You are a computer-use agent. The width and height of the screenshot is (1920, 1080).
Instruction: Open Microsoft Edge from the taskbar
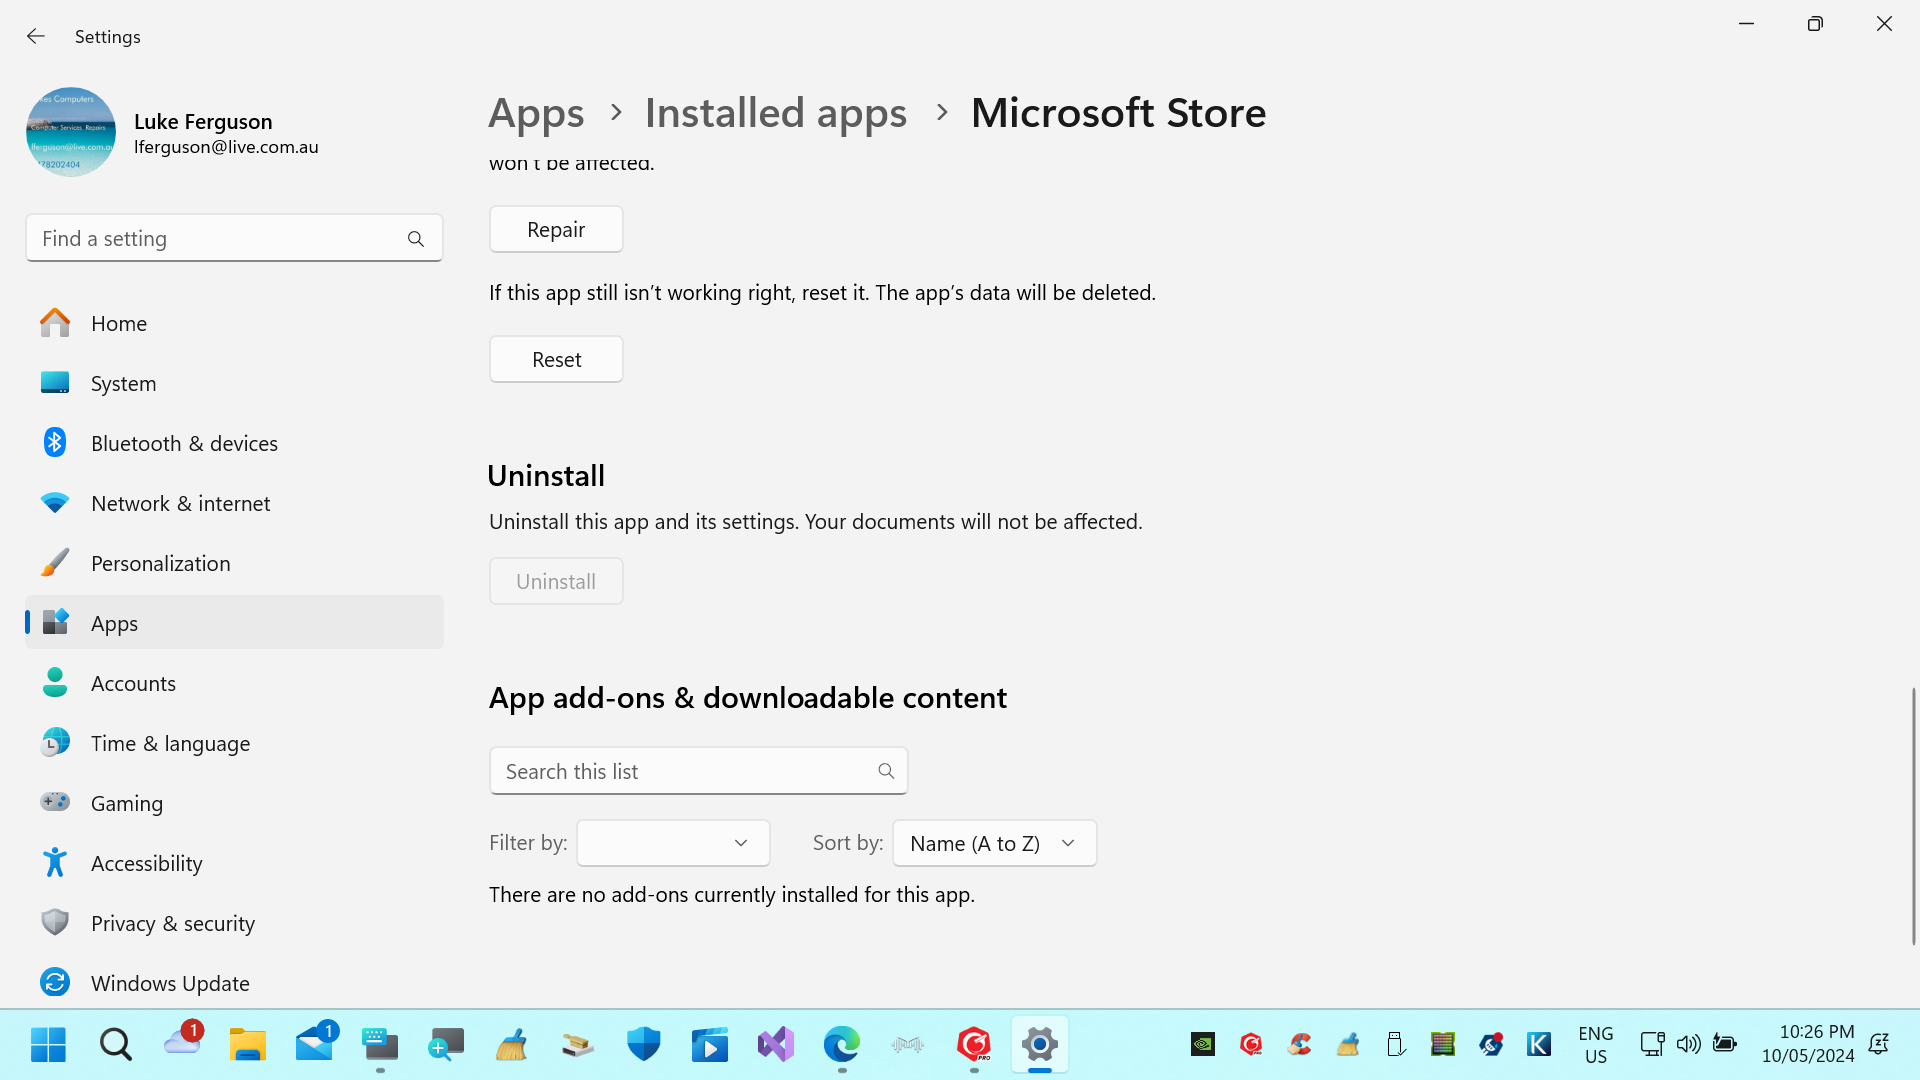tap(842, 1045)
